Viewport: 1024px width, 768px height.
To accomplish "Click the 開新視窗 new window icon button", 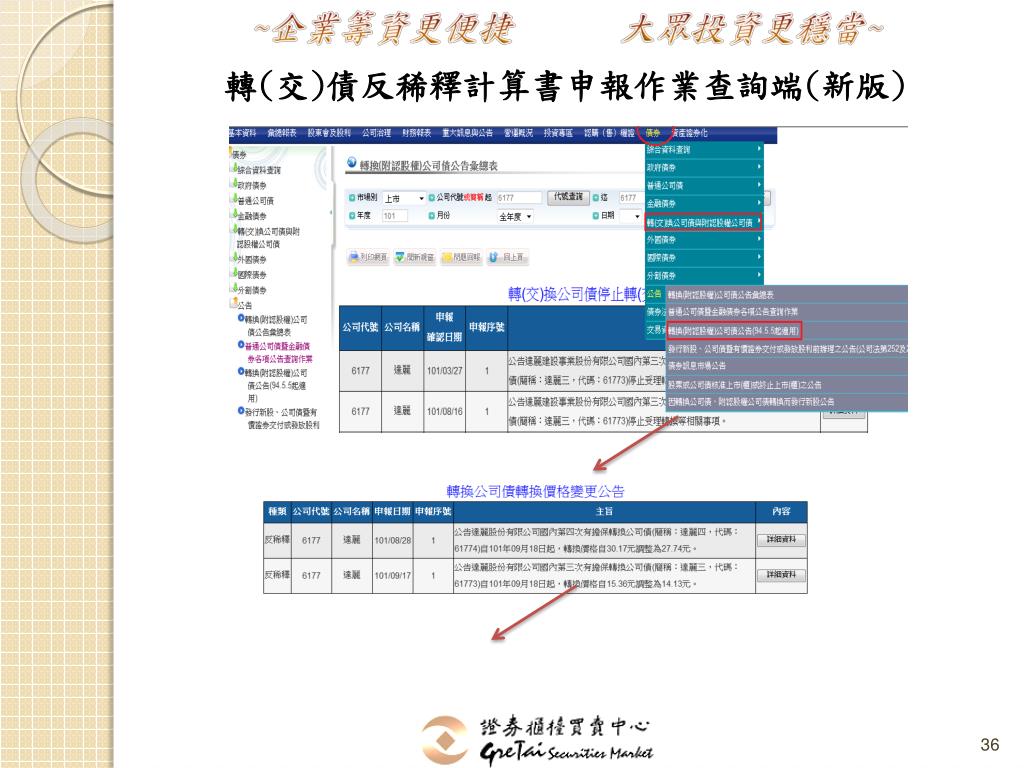I will (x=415, y=257).
